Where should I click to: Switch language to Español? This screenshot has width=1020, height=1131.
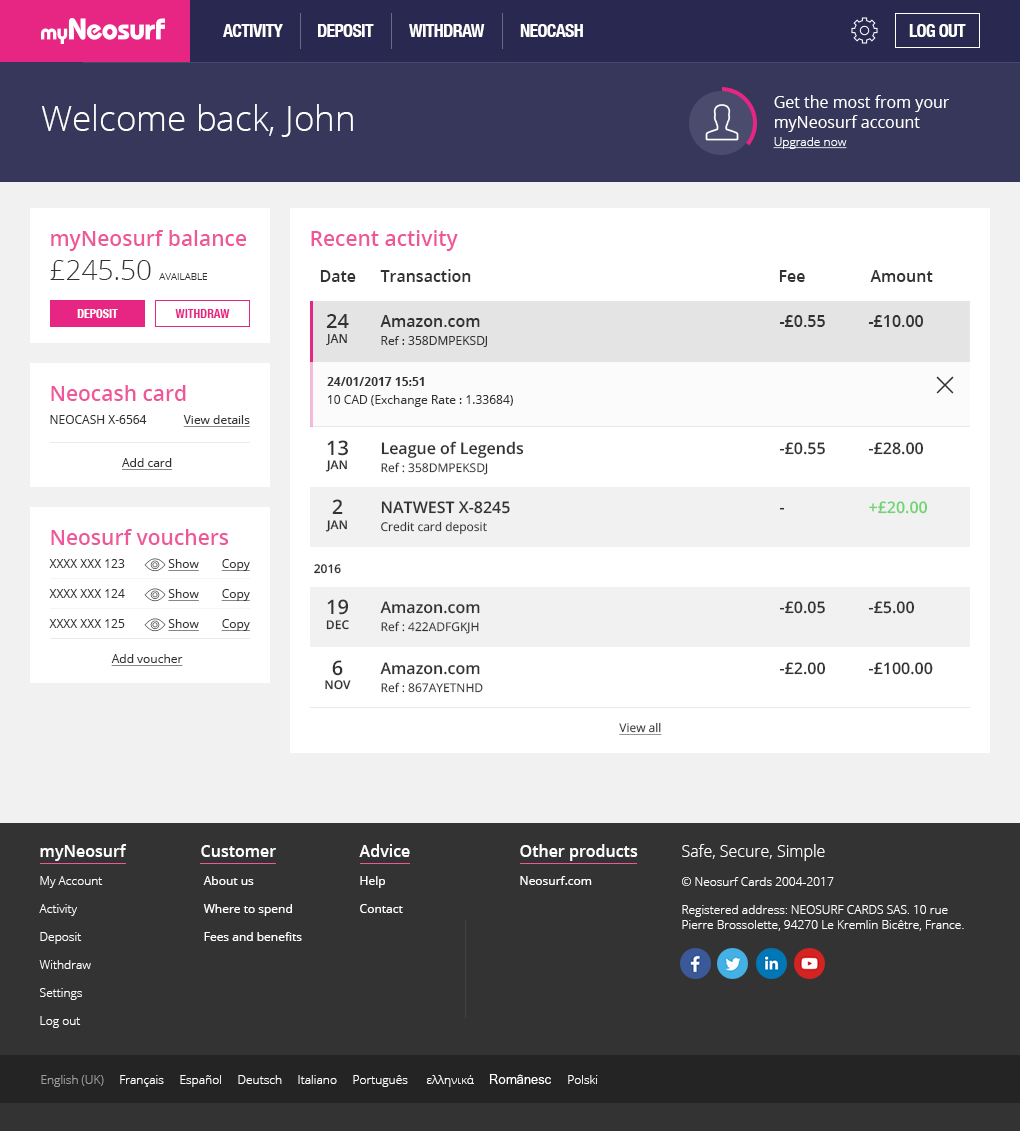pyautogui.click(x=201, y=1080)
